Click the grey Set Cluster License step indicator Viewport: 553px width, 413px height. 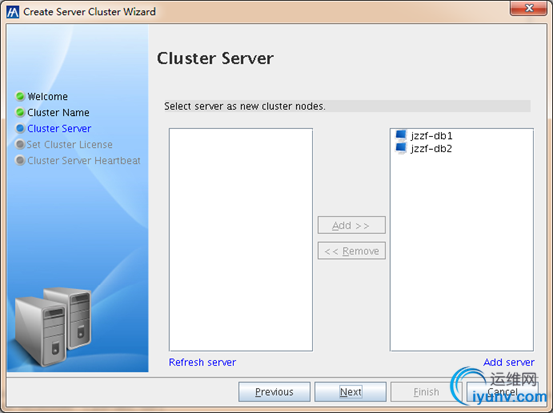coord(20,144)
